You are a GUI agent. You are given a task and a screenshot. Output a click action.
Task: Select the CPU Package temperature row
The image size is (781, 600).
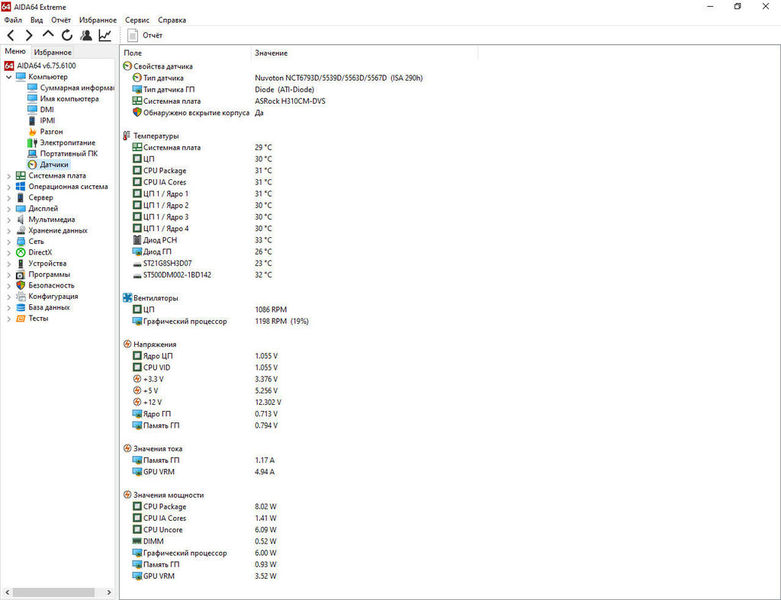click(x=202, y=170)
